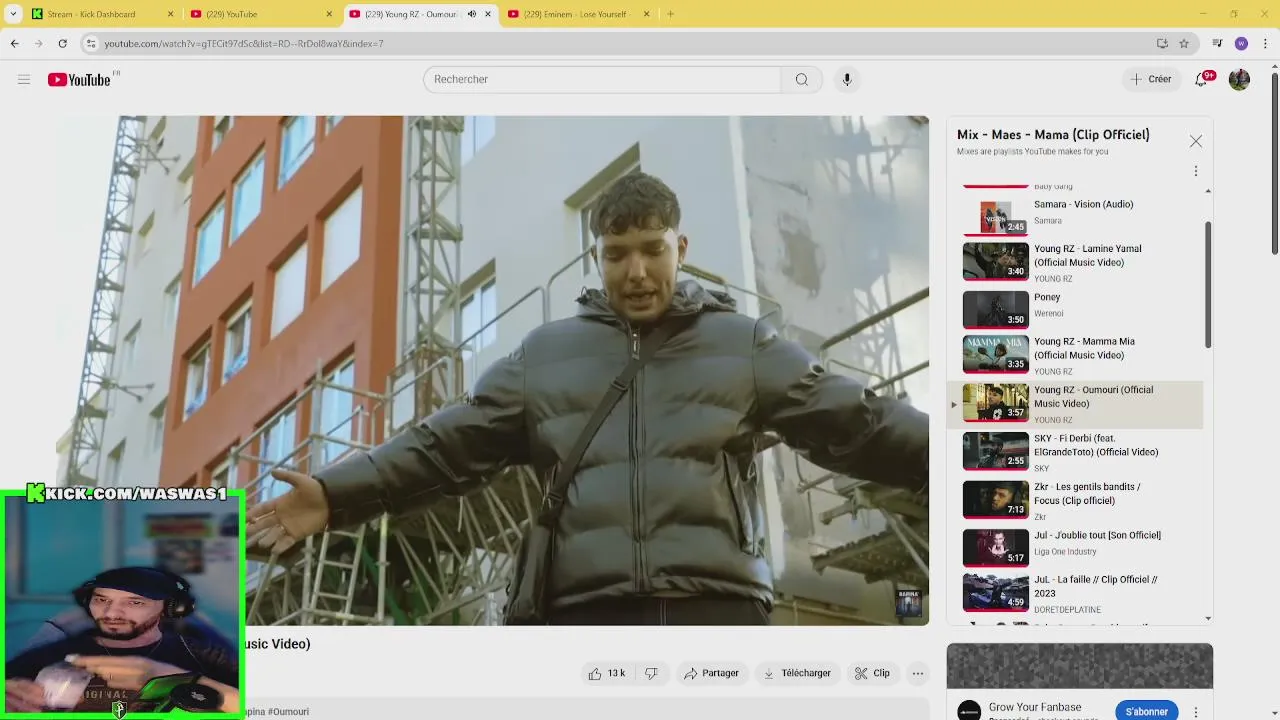Click the search magnifier button
Viewport: 1280px width, 720px height.
802,79
